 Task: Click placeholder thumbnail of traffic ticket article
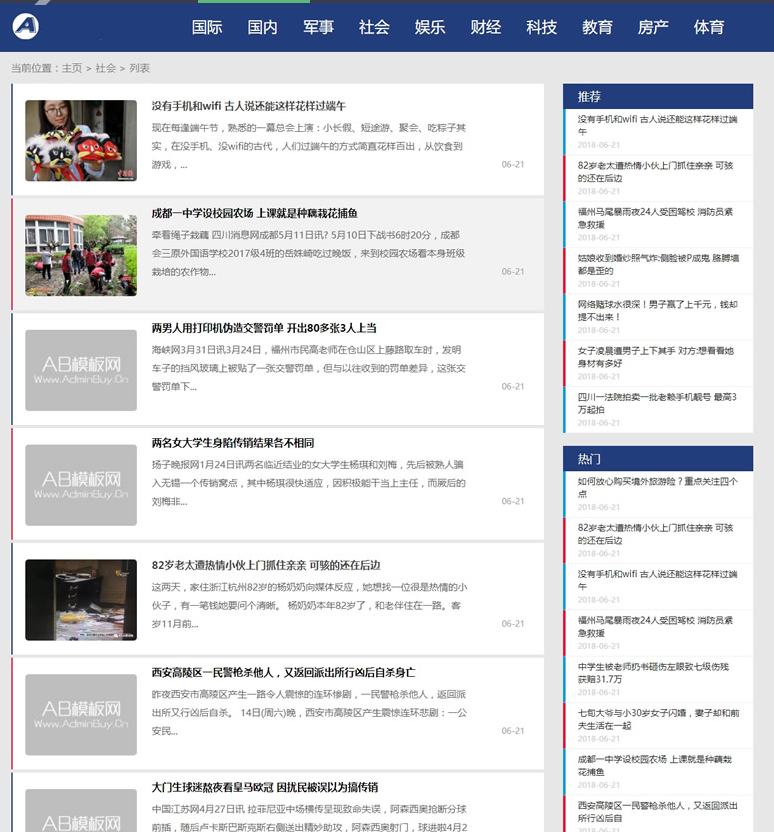81,370
